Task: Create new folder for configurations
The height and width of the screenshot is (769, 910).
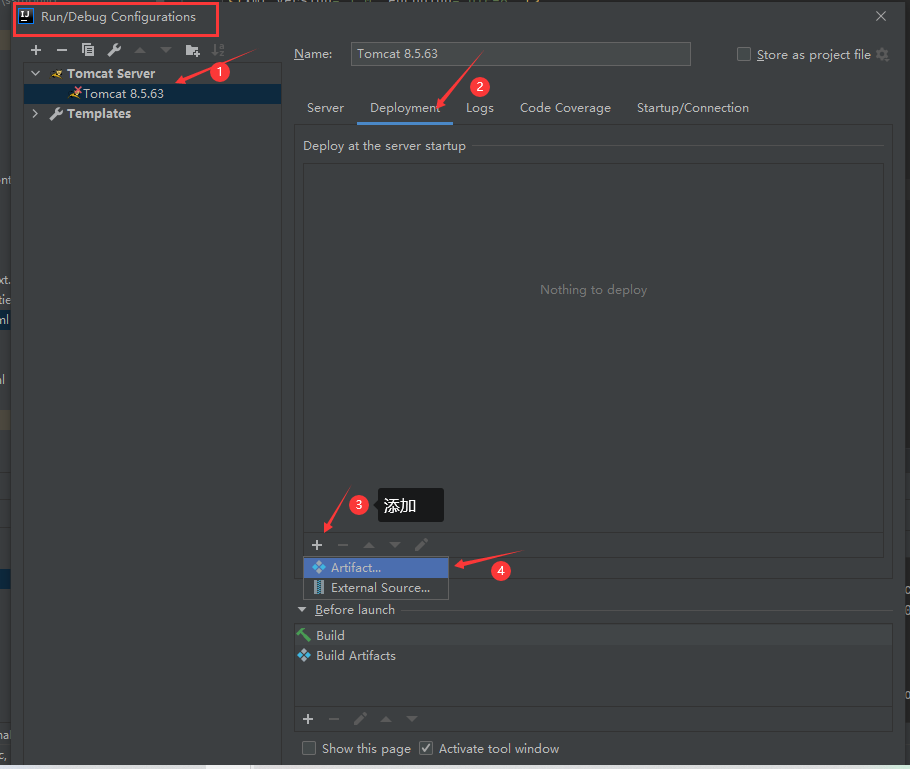Action: point(193,50)
